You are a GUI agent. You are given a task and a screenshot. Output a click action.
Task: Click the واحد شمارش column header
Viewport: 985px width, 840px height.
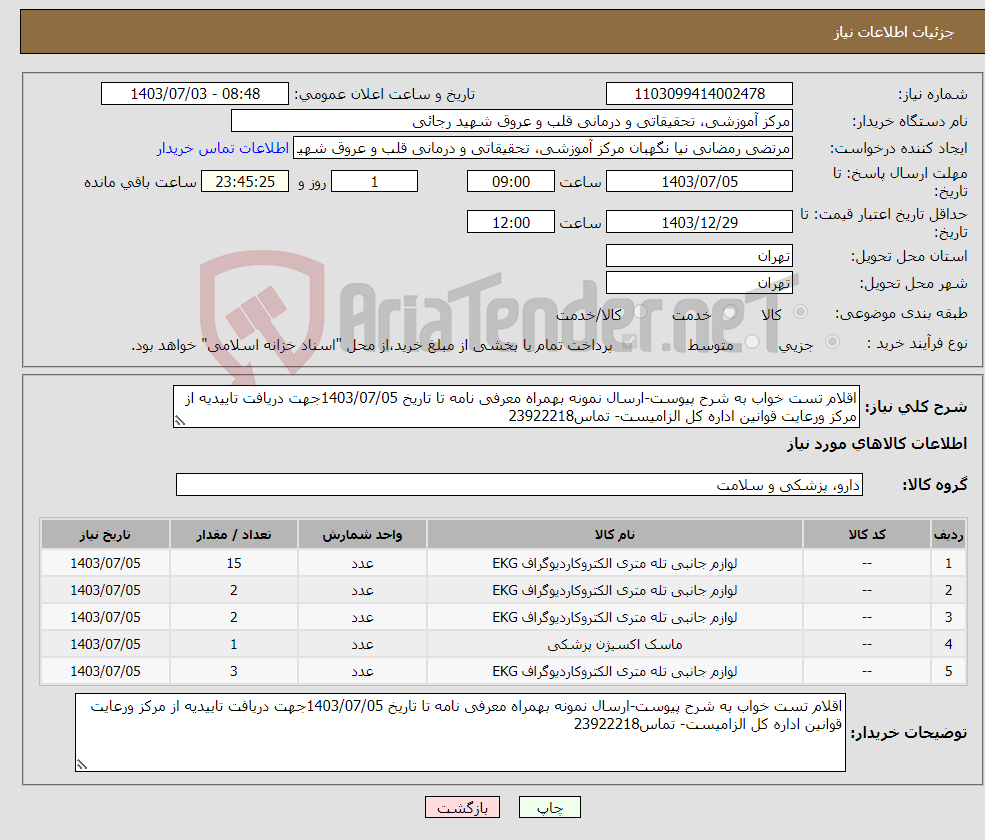362,534
